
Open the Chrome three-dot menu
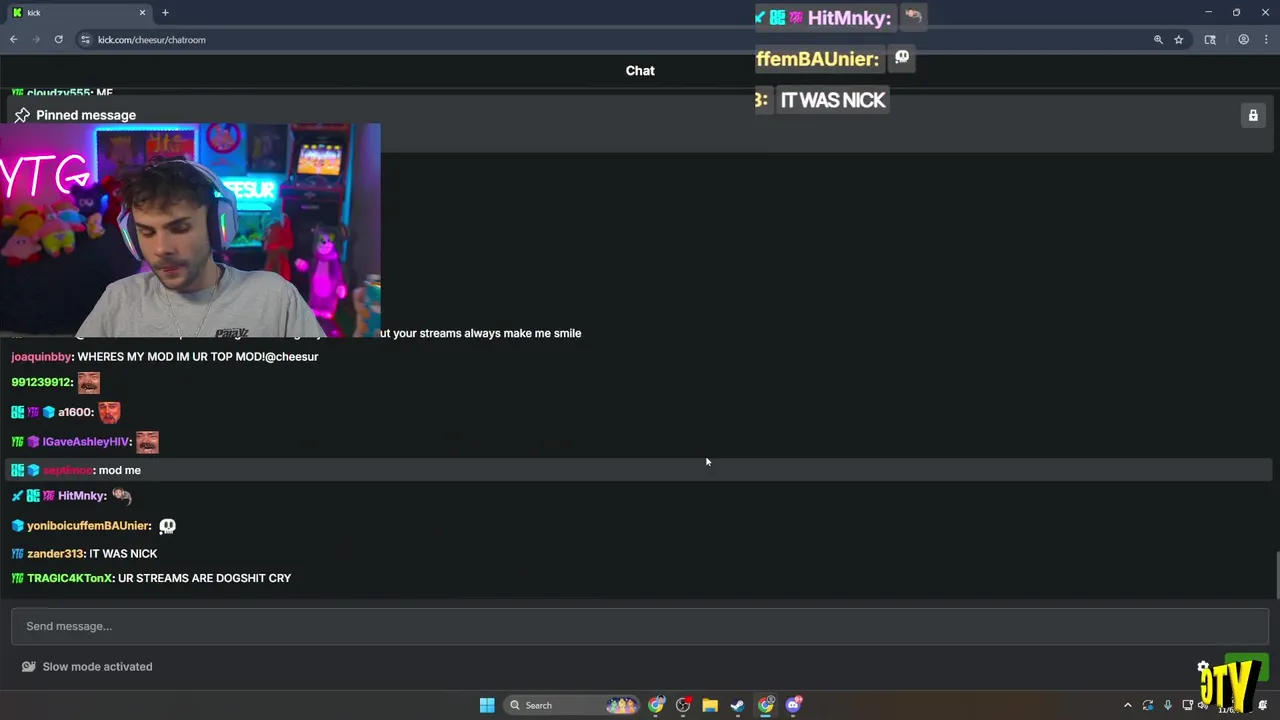coord(1266,39)
